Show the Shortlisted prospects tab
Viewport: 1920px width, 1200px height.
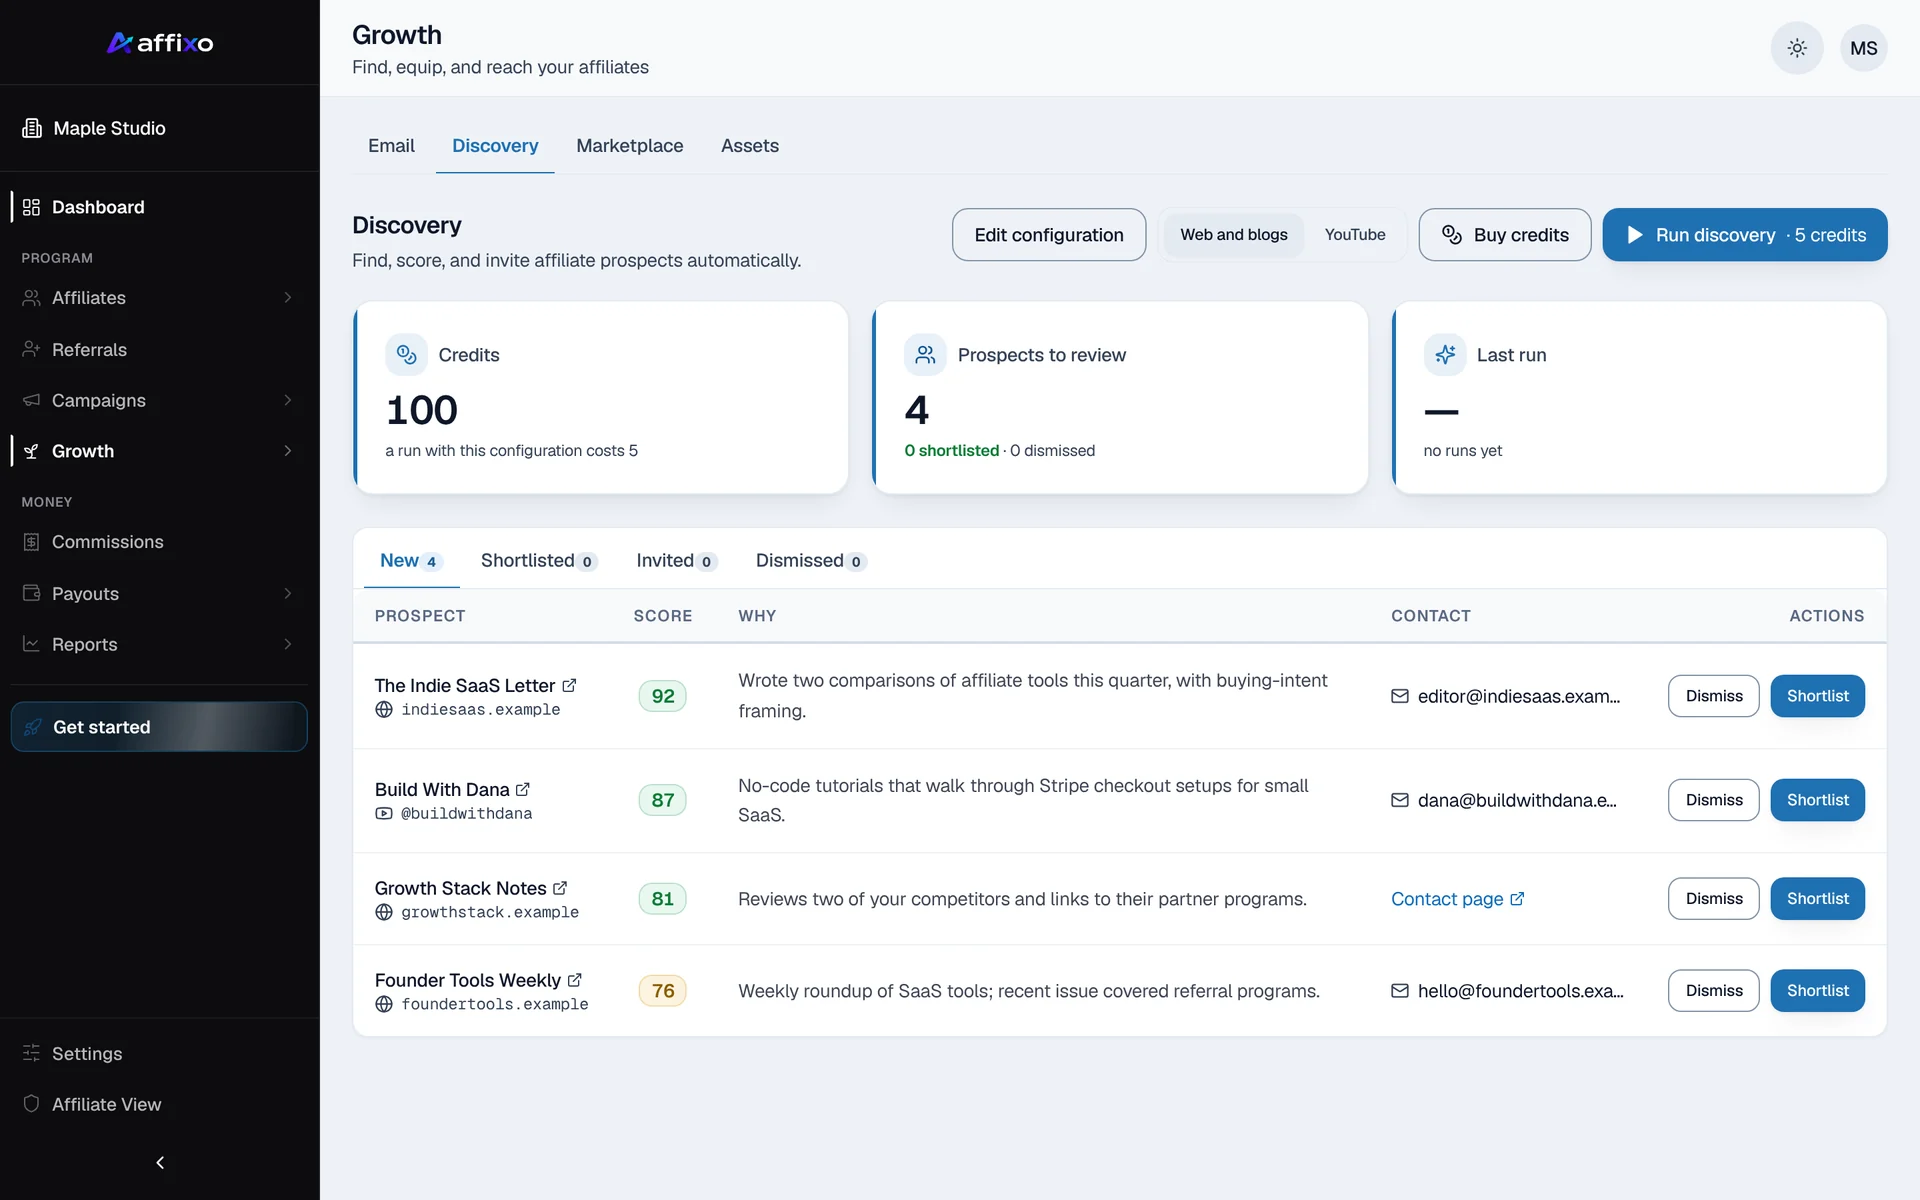(x=538, y=561)
